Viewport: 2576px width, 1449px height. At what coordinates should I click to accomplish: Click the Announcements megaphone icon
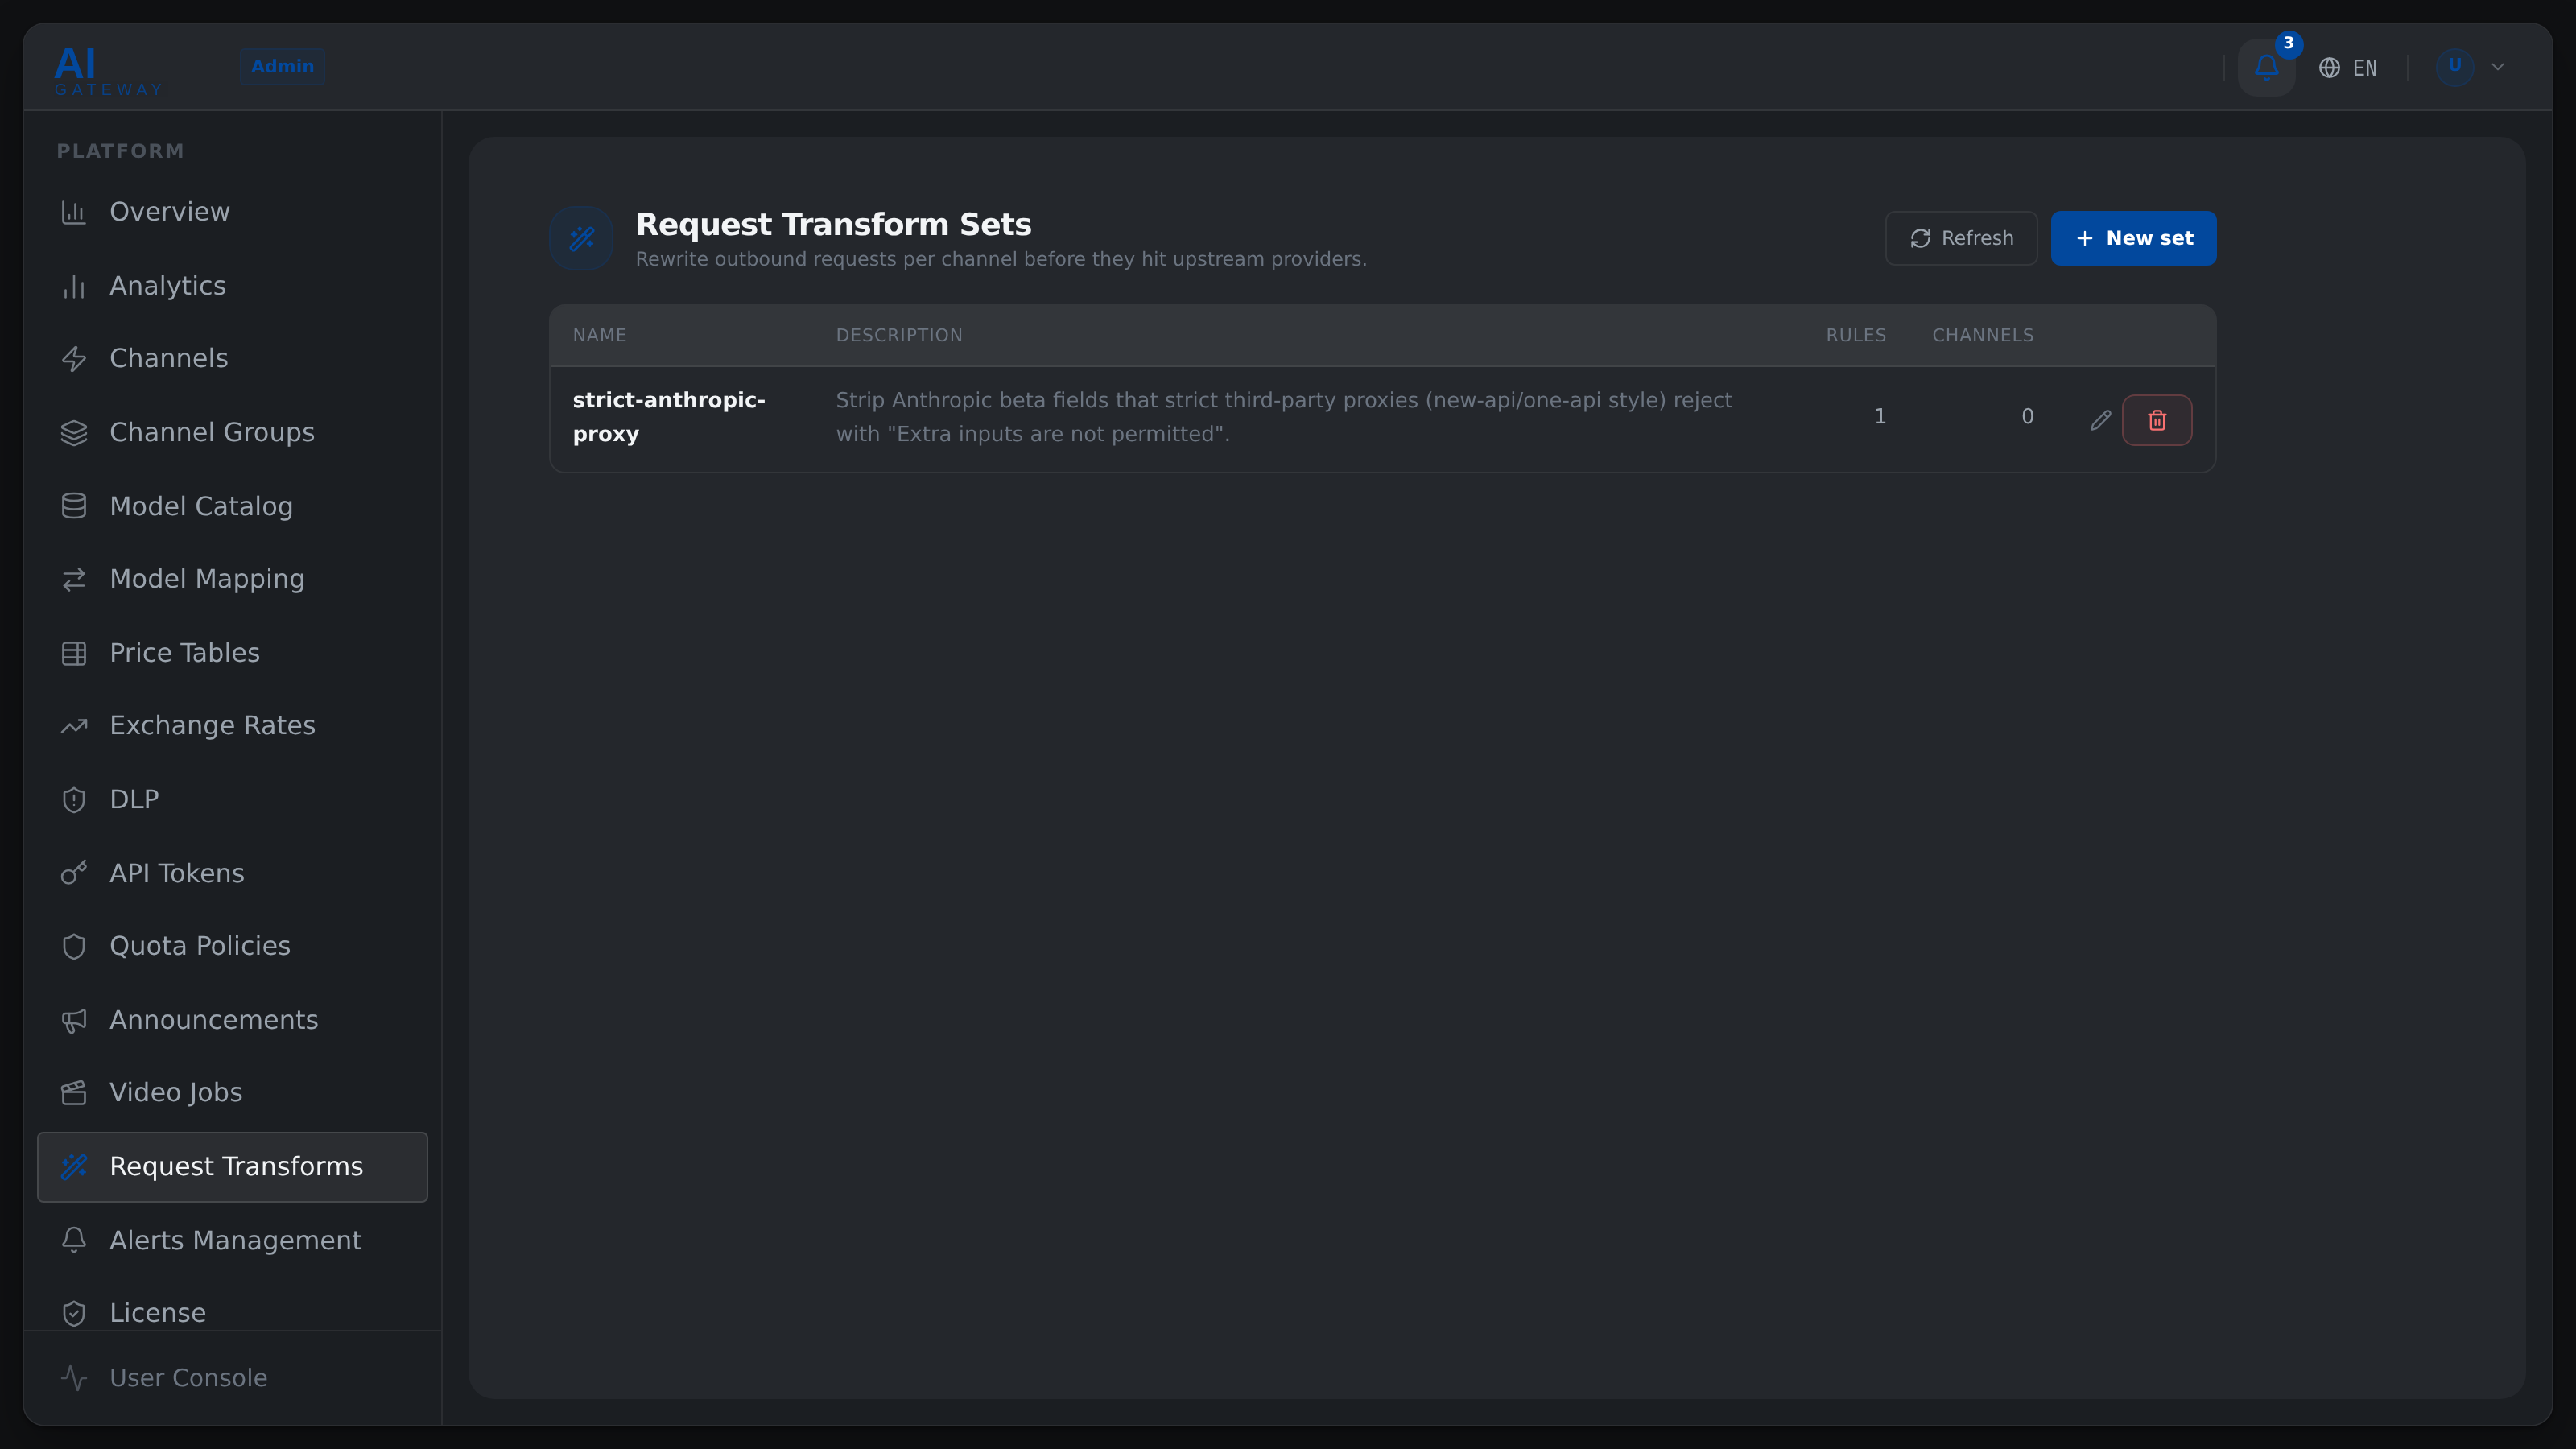pyautogui.click(x=74, y=1020)
